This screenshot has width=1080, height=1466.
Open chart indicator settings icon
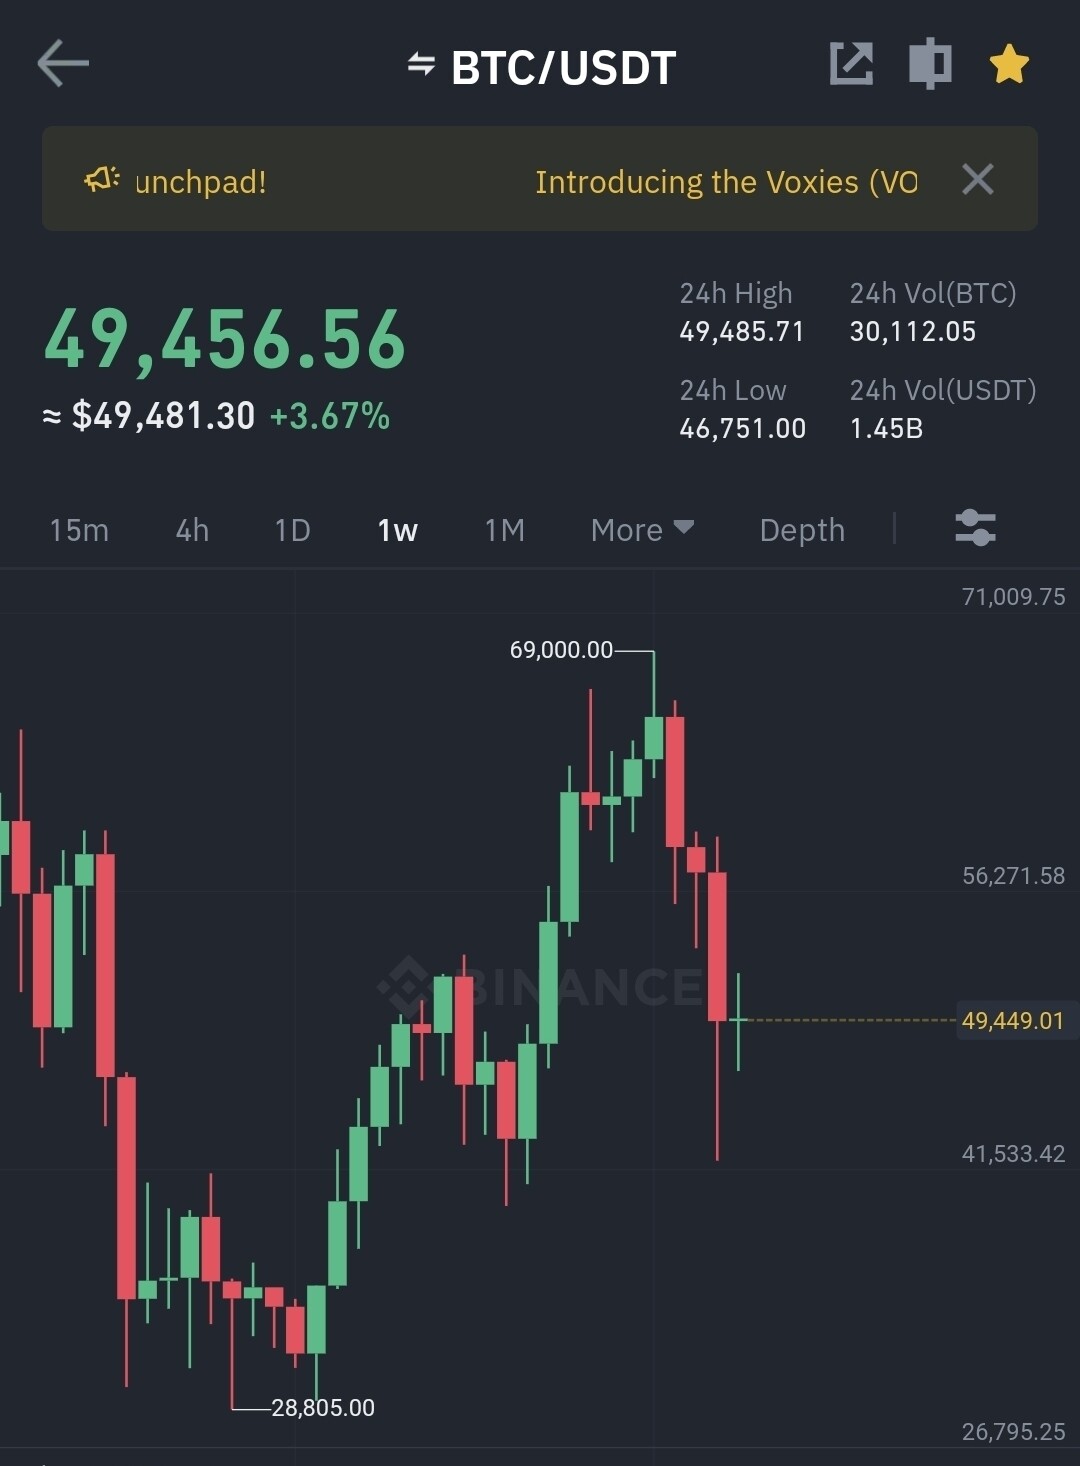click(975, 528)
